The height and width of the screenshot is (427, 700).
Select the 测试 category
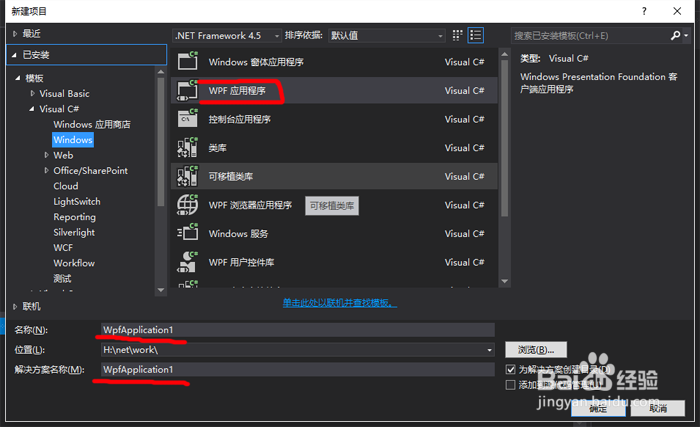tap(62, 278)
